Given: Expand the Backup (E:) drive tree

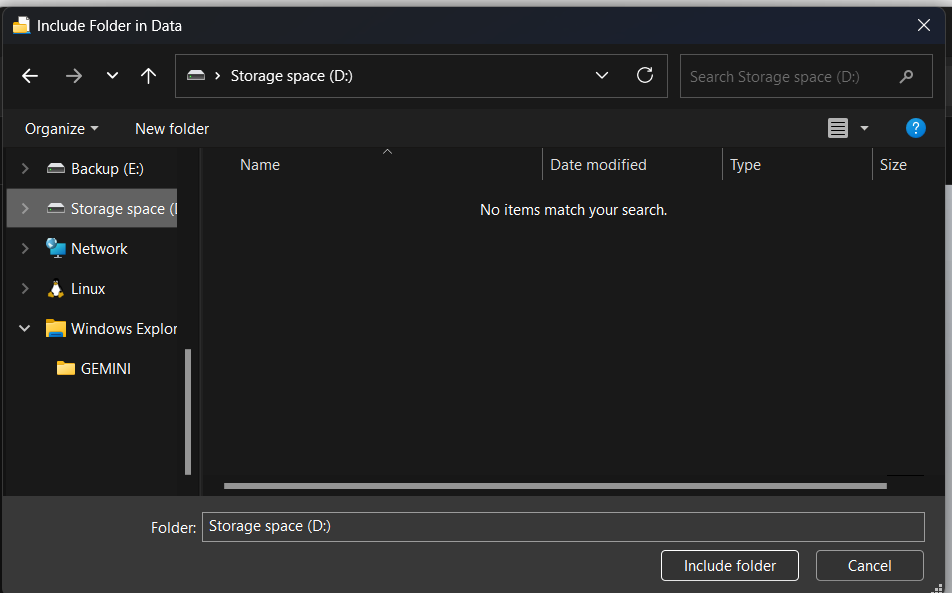Looking at the screenshot, I should (x=25, y=169).
